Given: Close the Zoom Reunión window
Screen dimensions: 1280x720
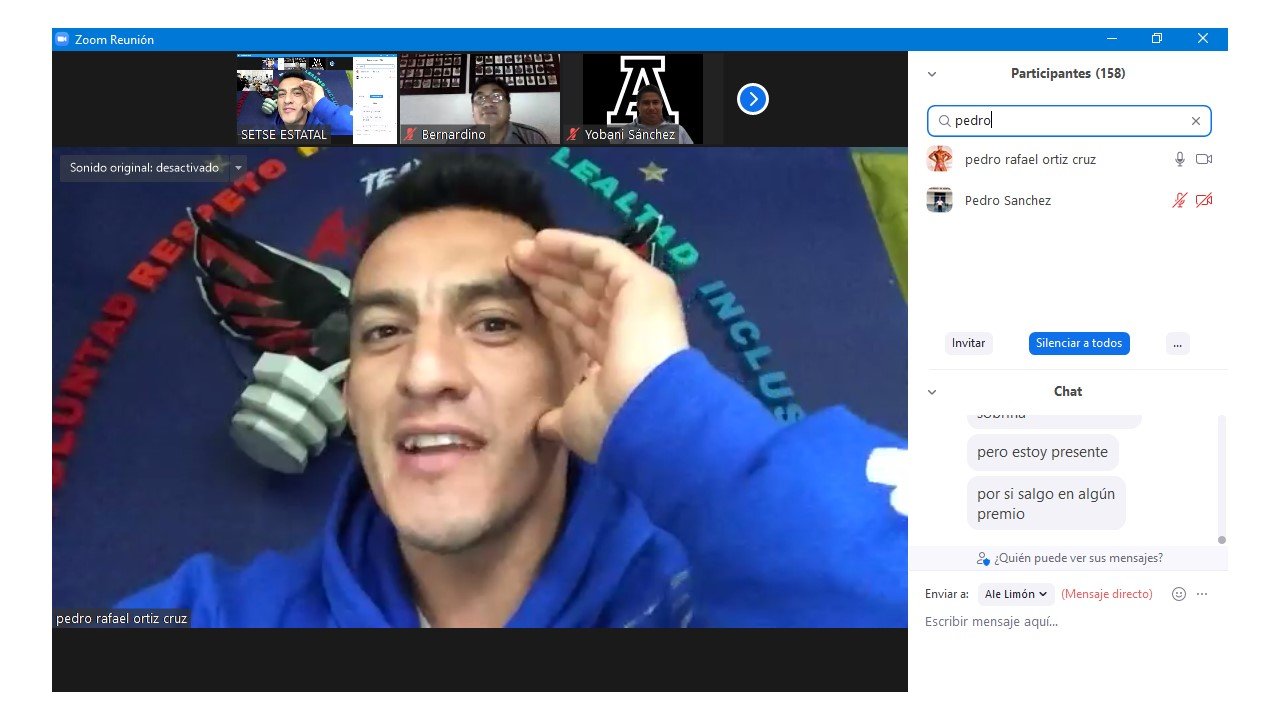Looking at the screenshot, I should point(1203,39).
